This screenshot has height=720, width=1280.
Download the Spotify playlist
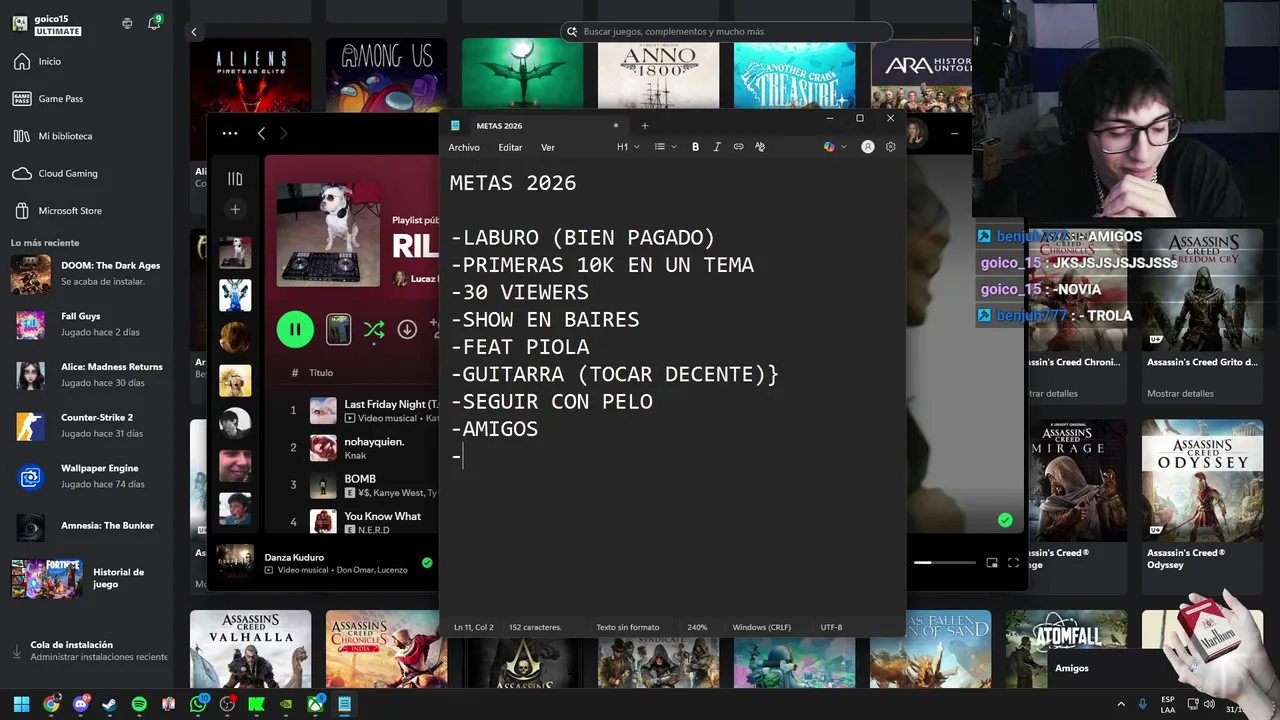click(407, 329)
